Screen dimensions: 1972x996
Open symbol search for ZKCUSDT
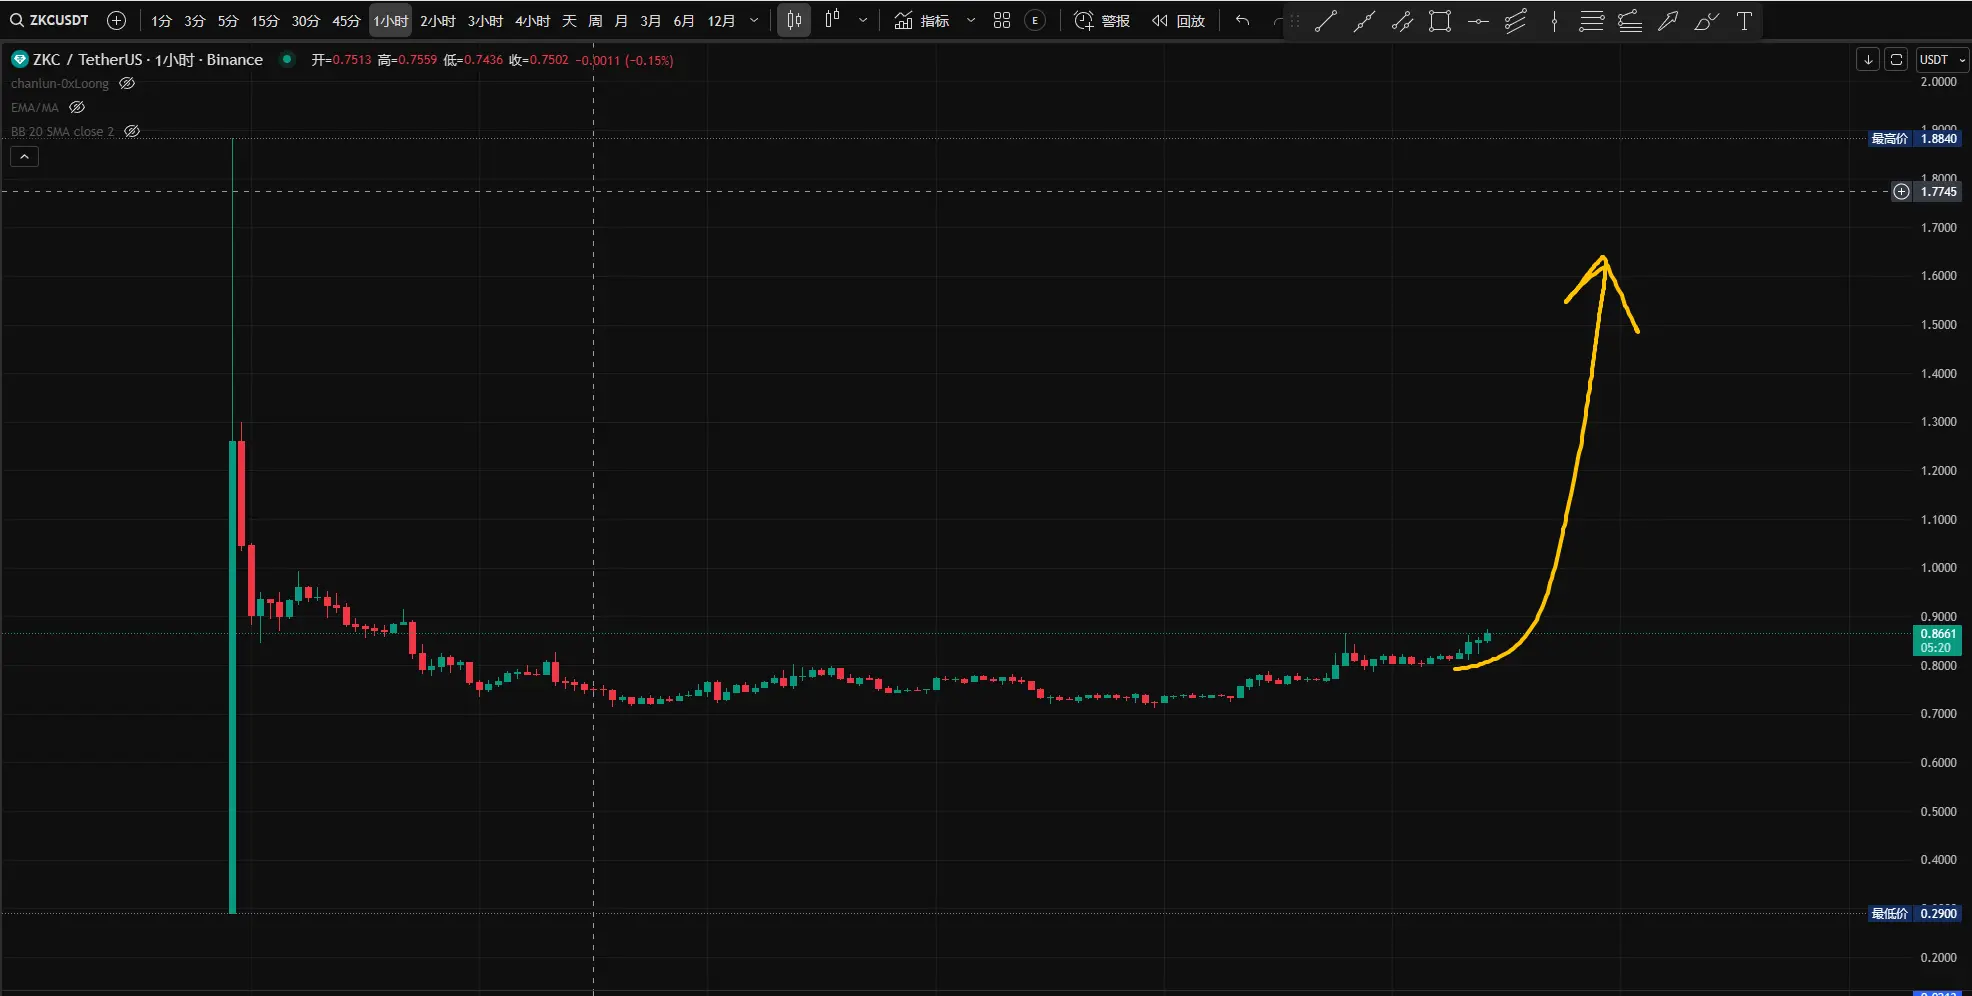(50, 20)
